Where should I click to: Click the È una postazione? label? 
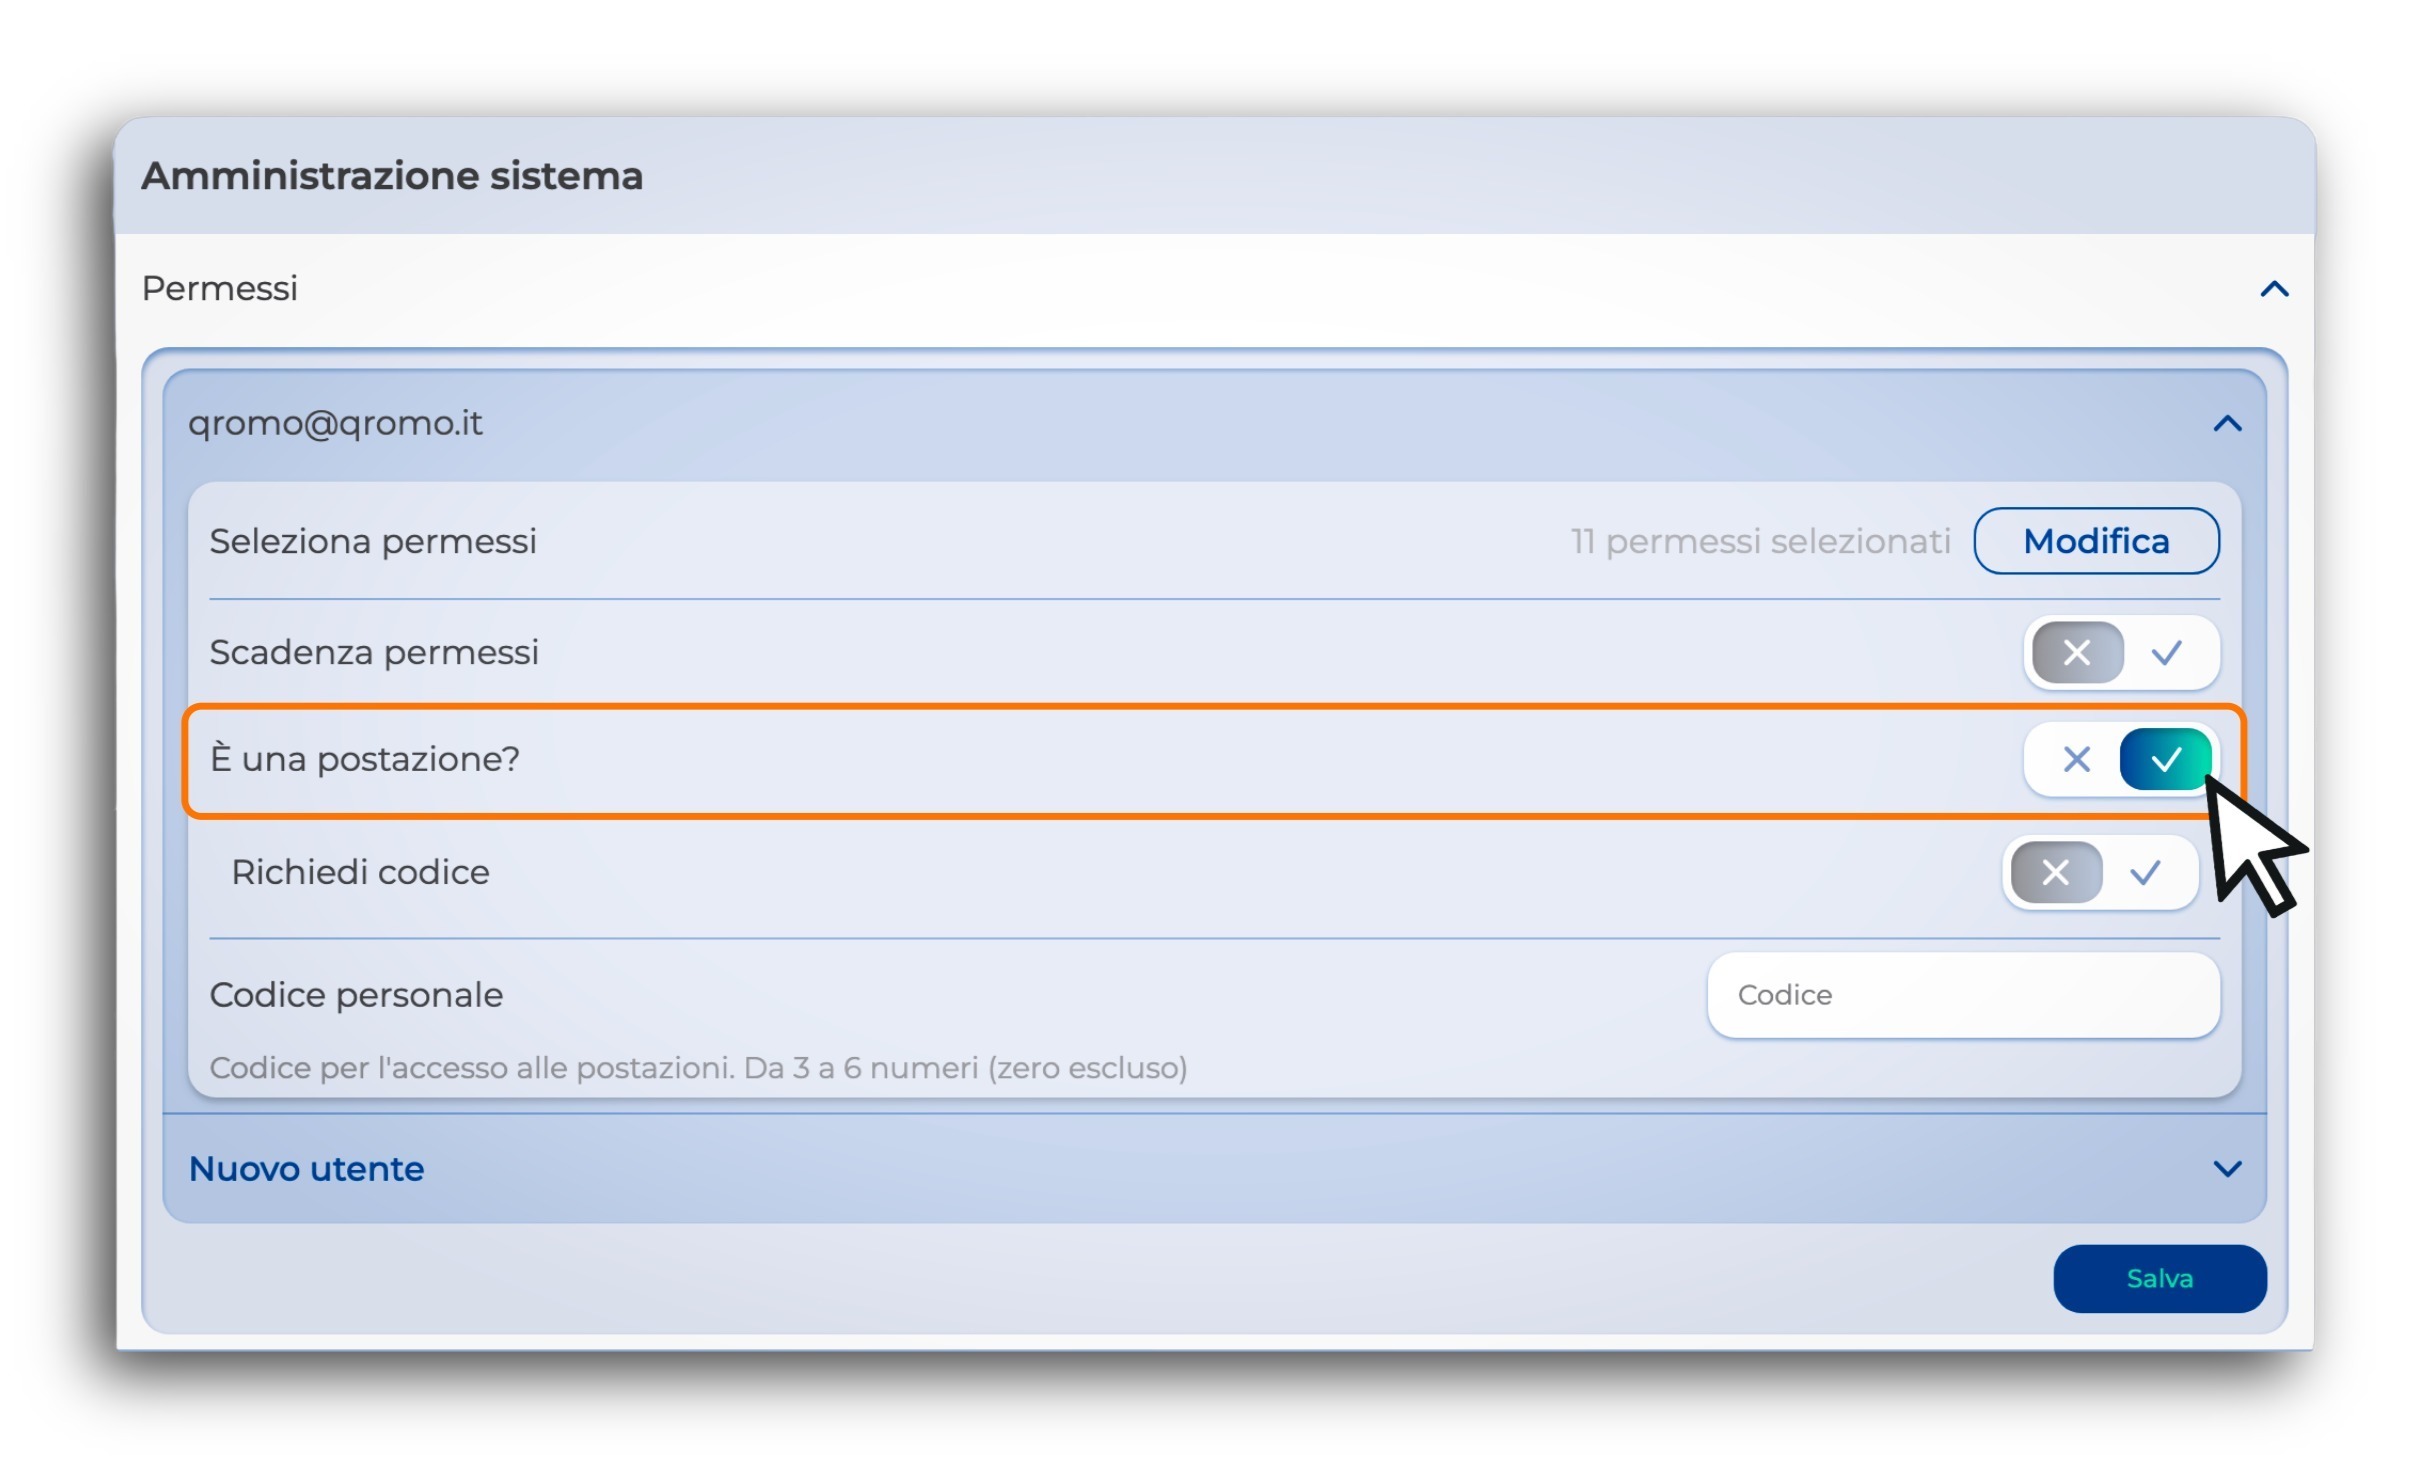coord(365,759)
